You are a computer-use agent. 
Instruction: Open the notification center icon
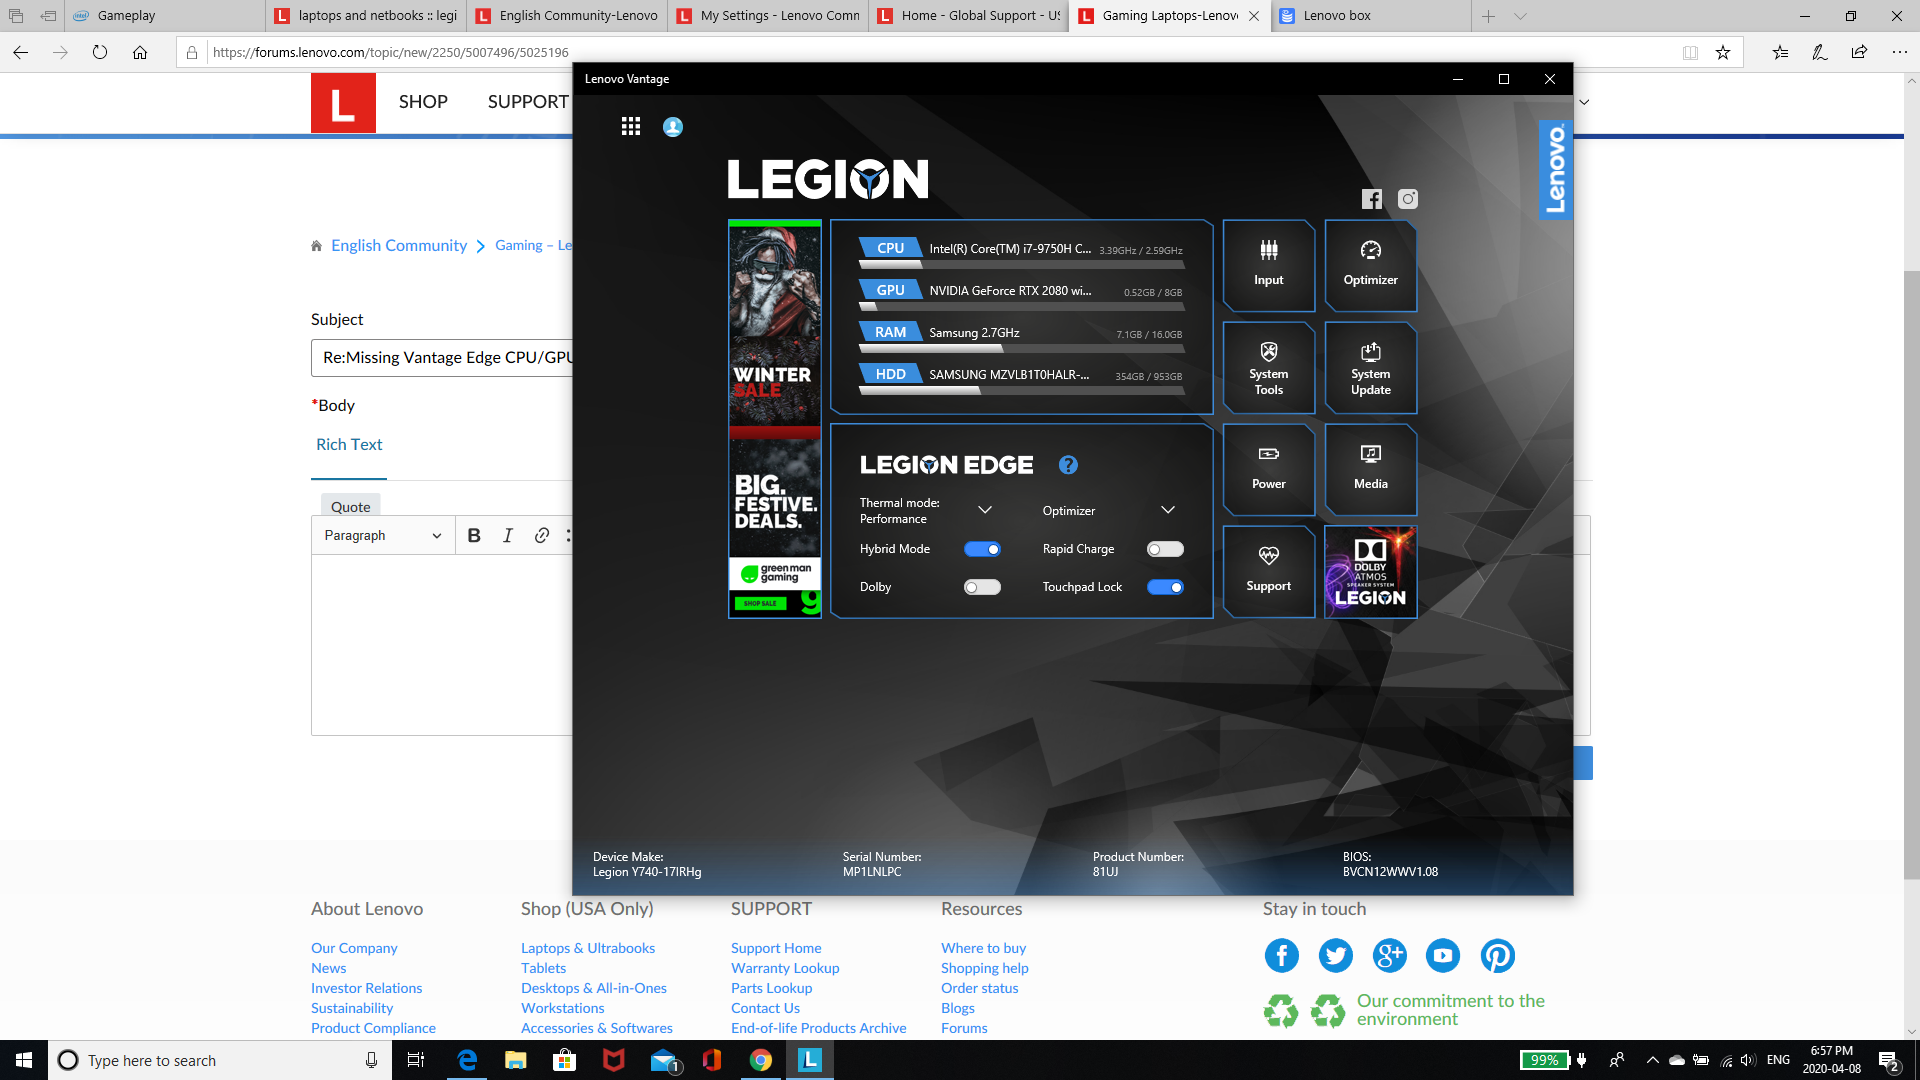[x=1889, y=1061]
